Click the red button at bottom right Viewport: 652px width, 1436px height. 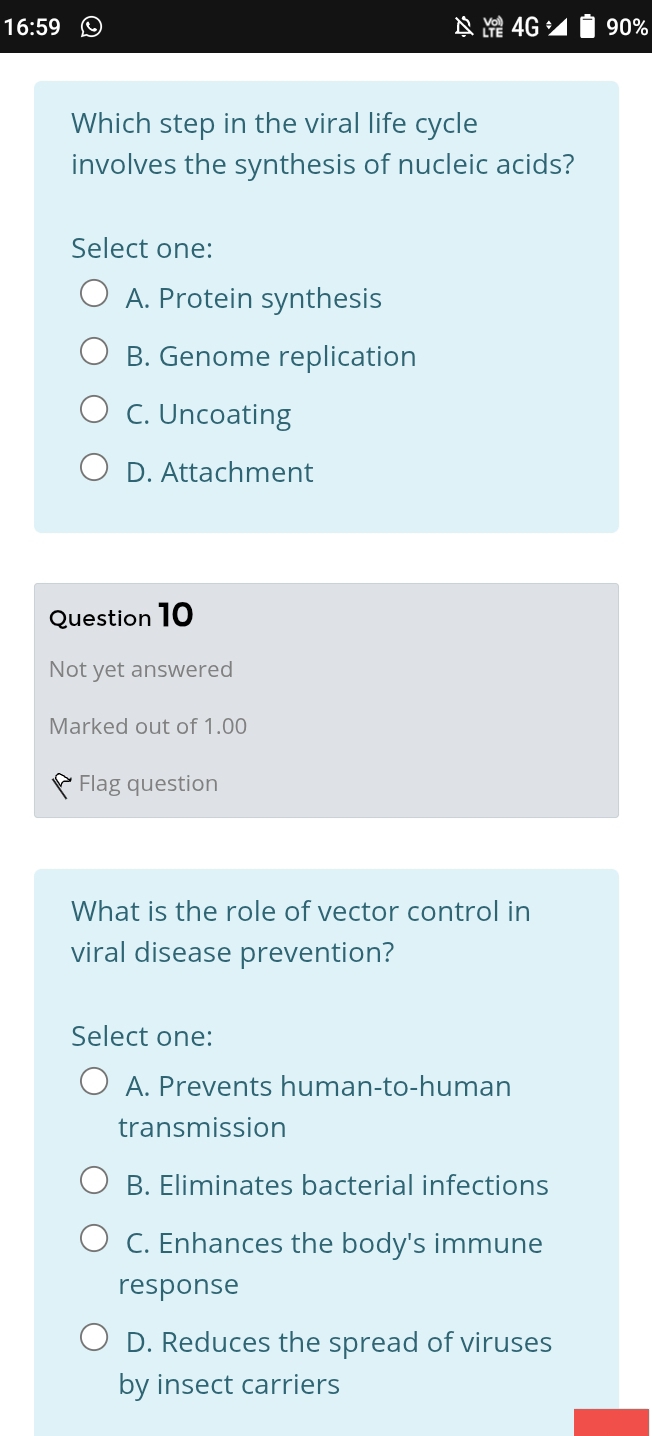[x=611, y=1422]
